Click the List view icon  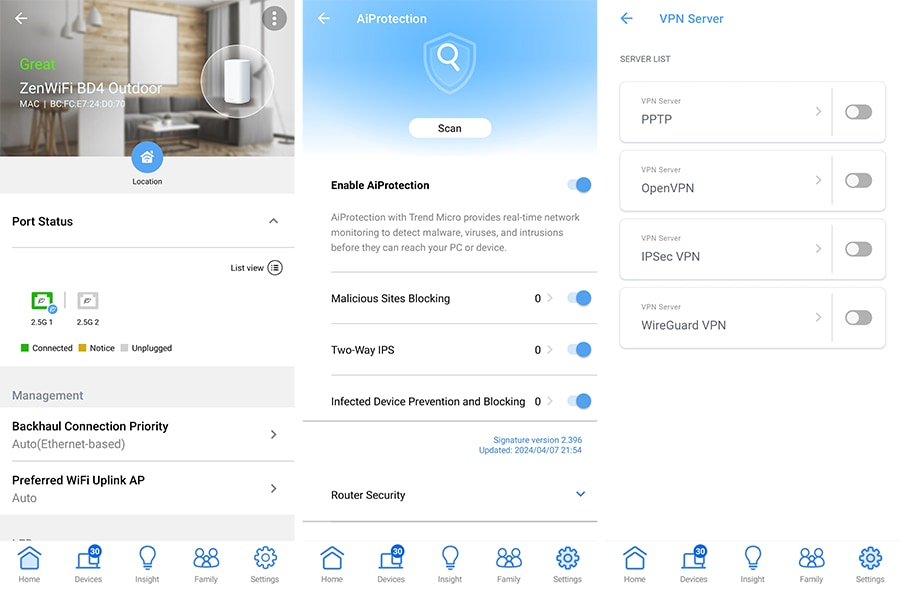coord(275,268)
